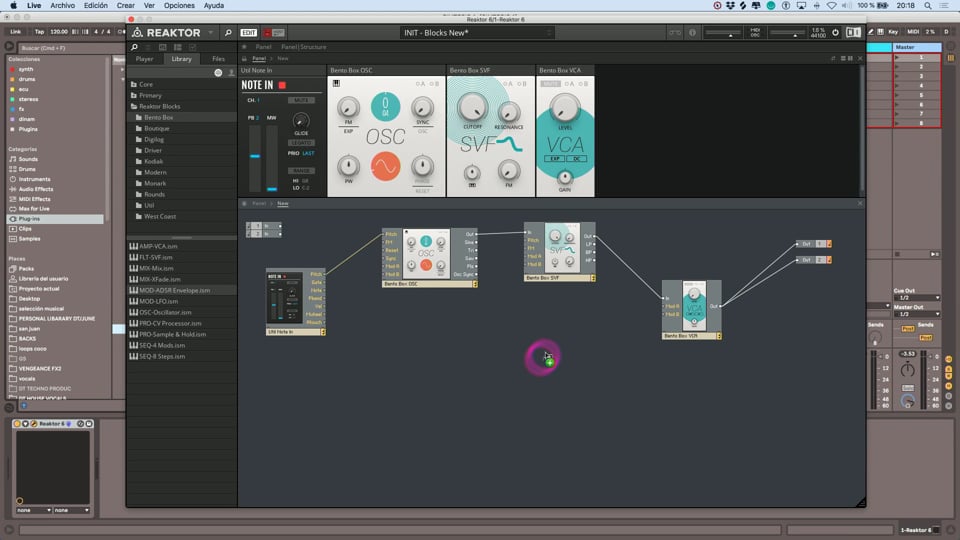This screenshot has height=540, width=960.
Task: Adjust the VCA LEVEL knob
Action: [x=564, y=108]
